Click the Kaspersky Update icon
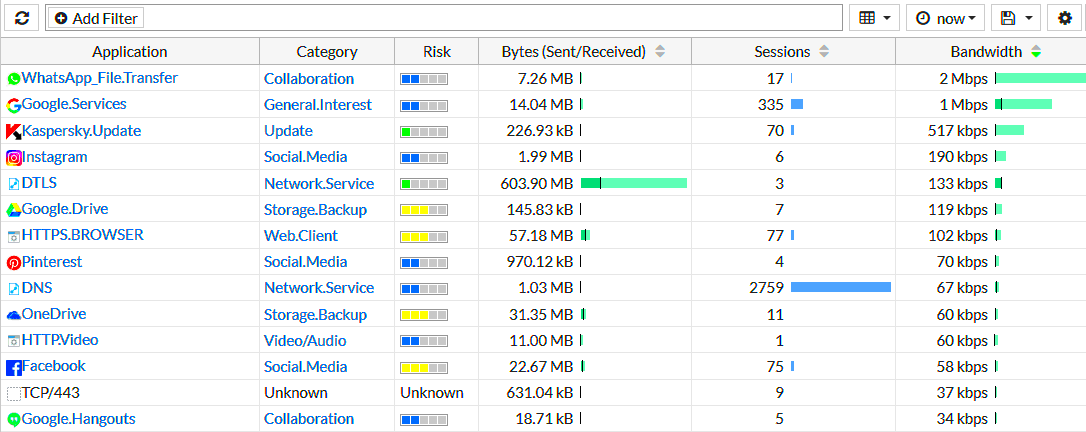The image size is (1086, 432). pyautogui.click(x=14, y=132)
